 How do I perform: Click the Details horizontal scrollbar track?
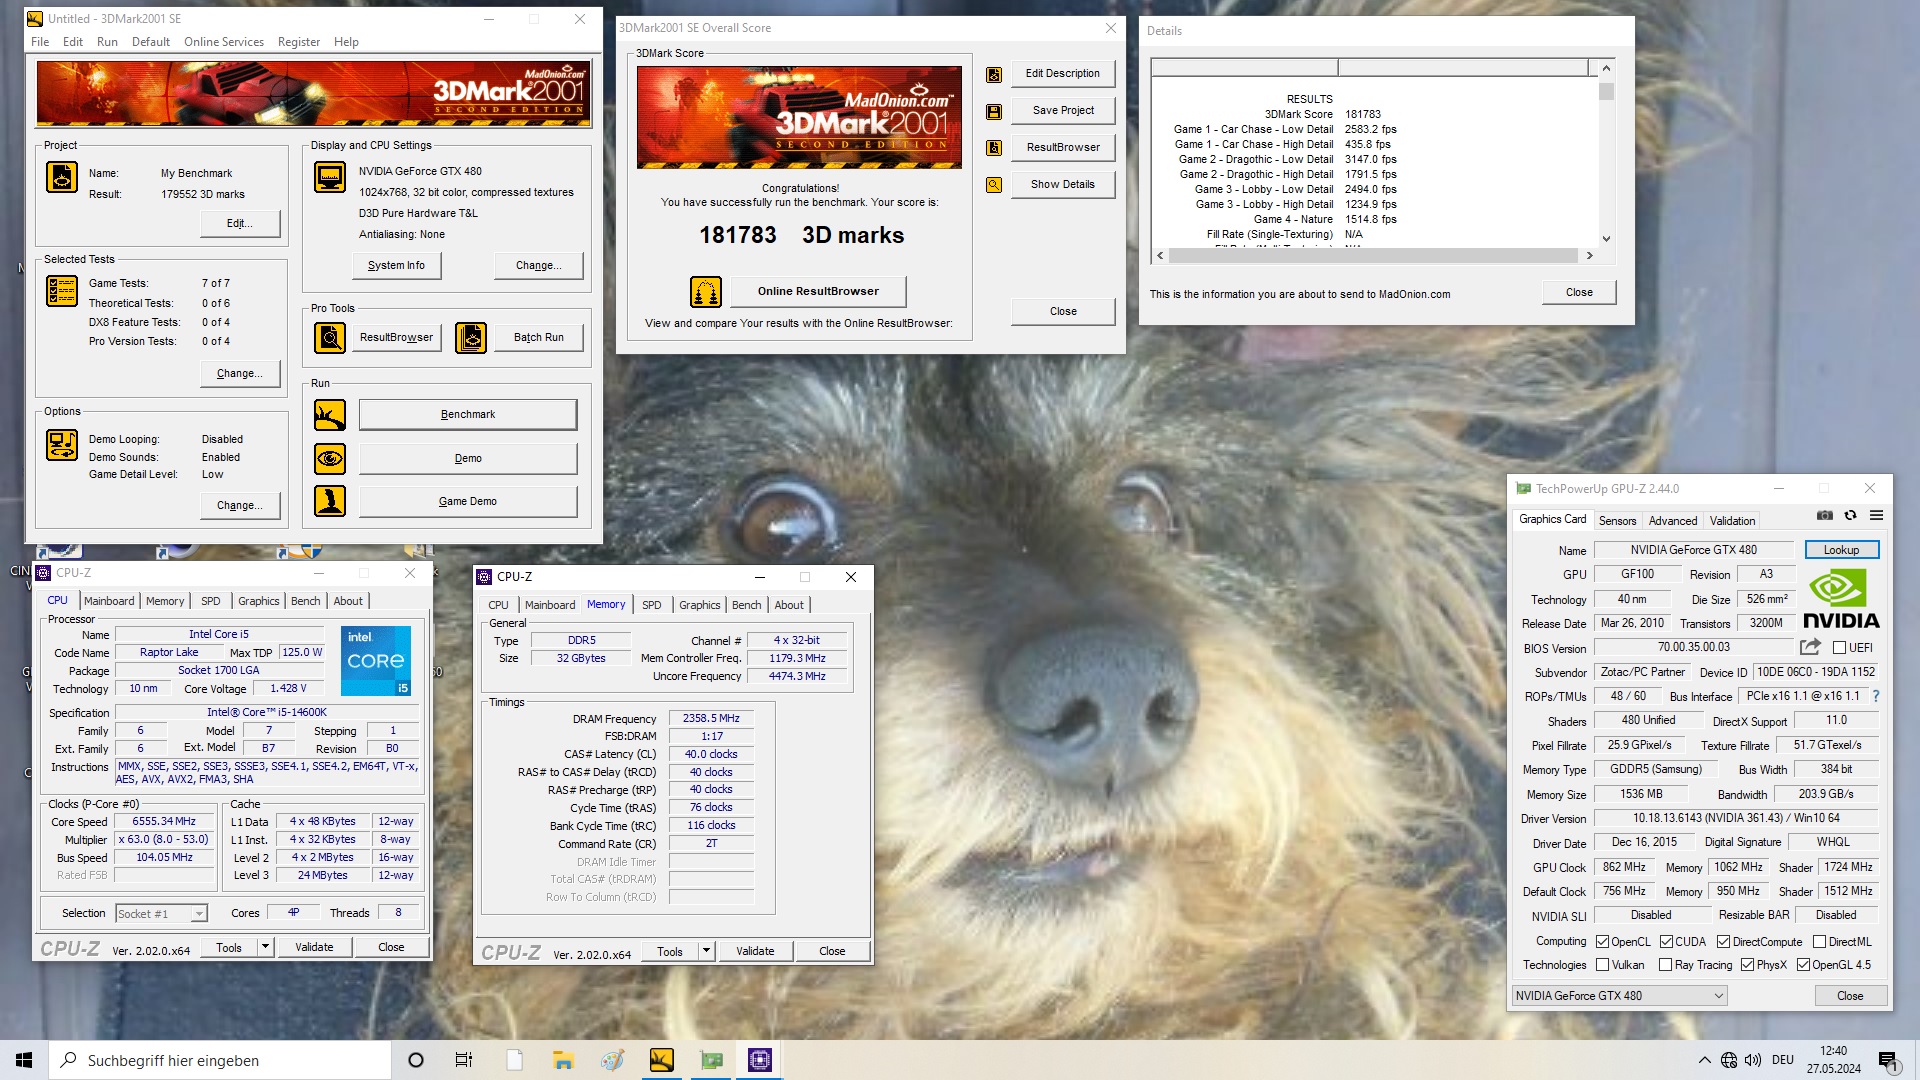(x=1374, y=256)
